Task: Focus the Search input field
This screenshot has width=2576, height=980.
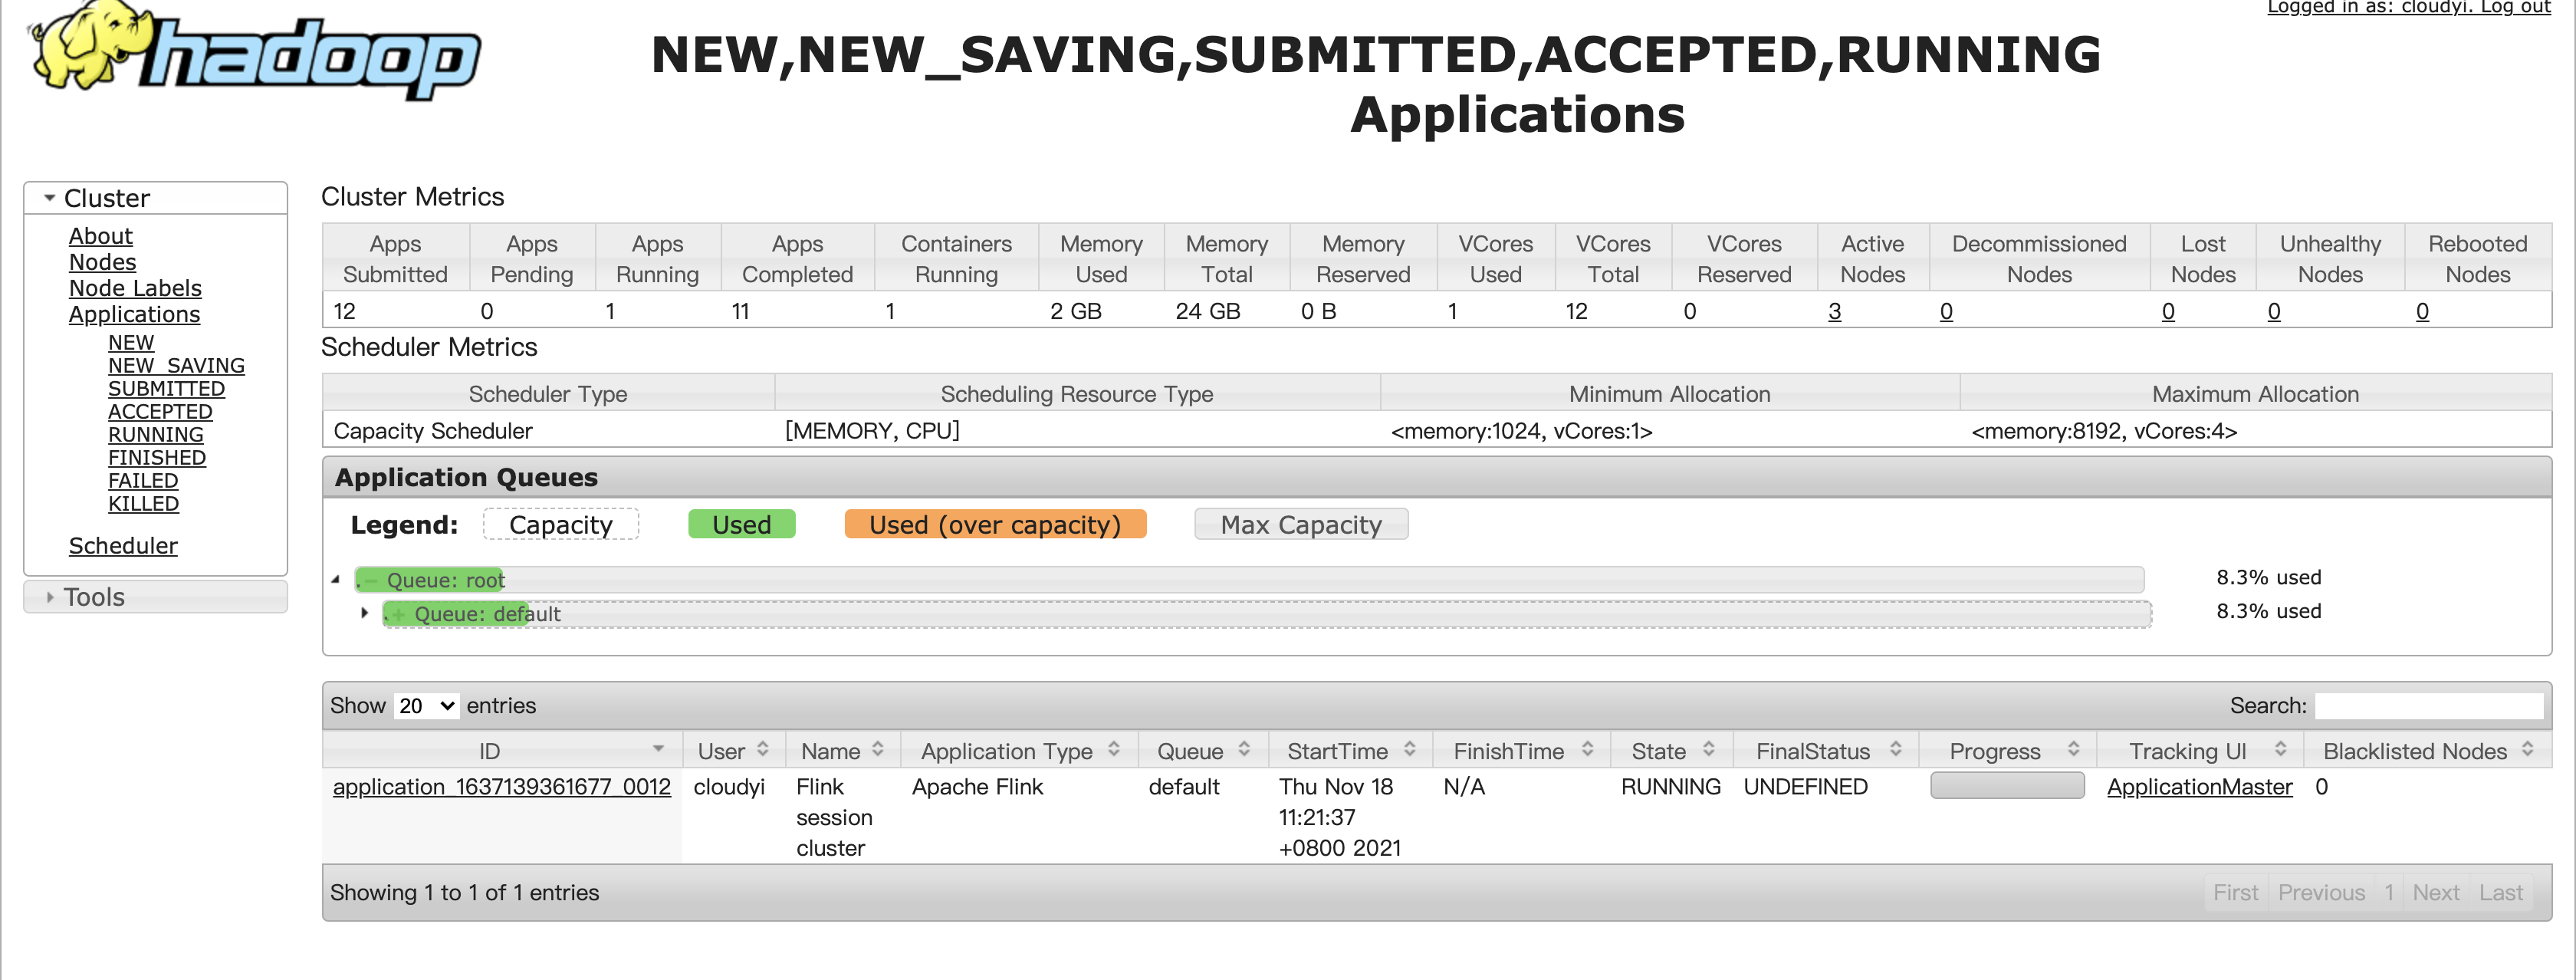Action: pos(2429,706)
